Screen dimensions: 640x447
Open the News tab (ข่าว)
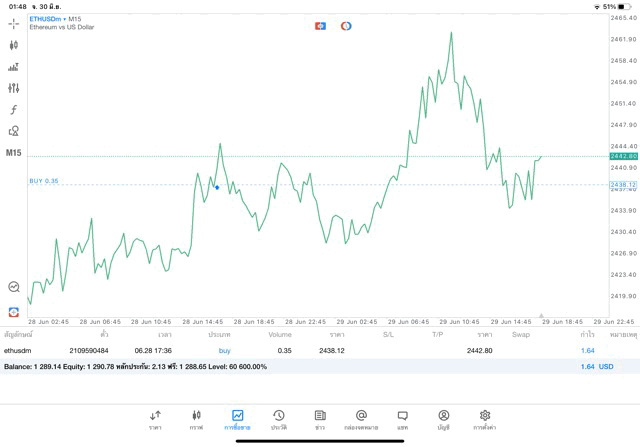coord(320,419)
